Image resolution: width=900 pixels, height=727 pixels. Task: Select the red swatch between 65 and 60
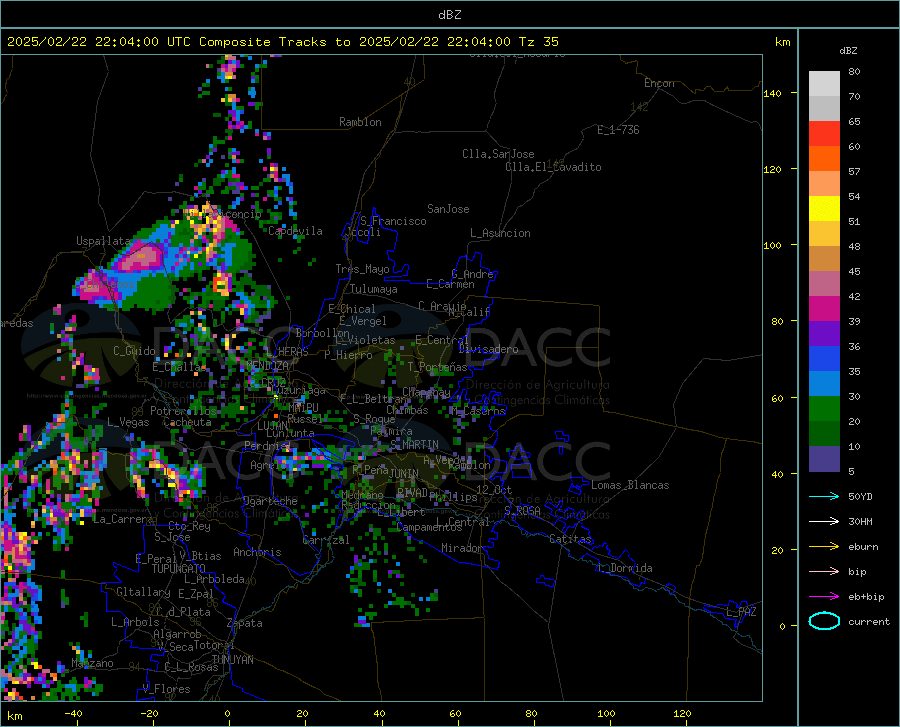824,134
